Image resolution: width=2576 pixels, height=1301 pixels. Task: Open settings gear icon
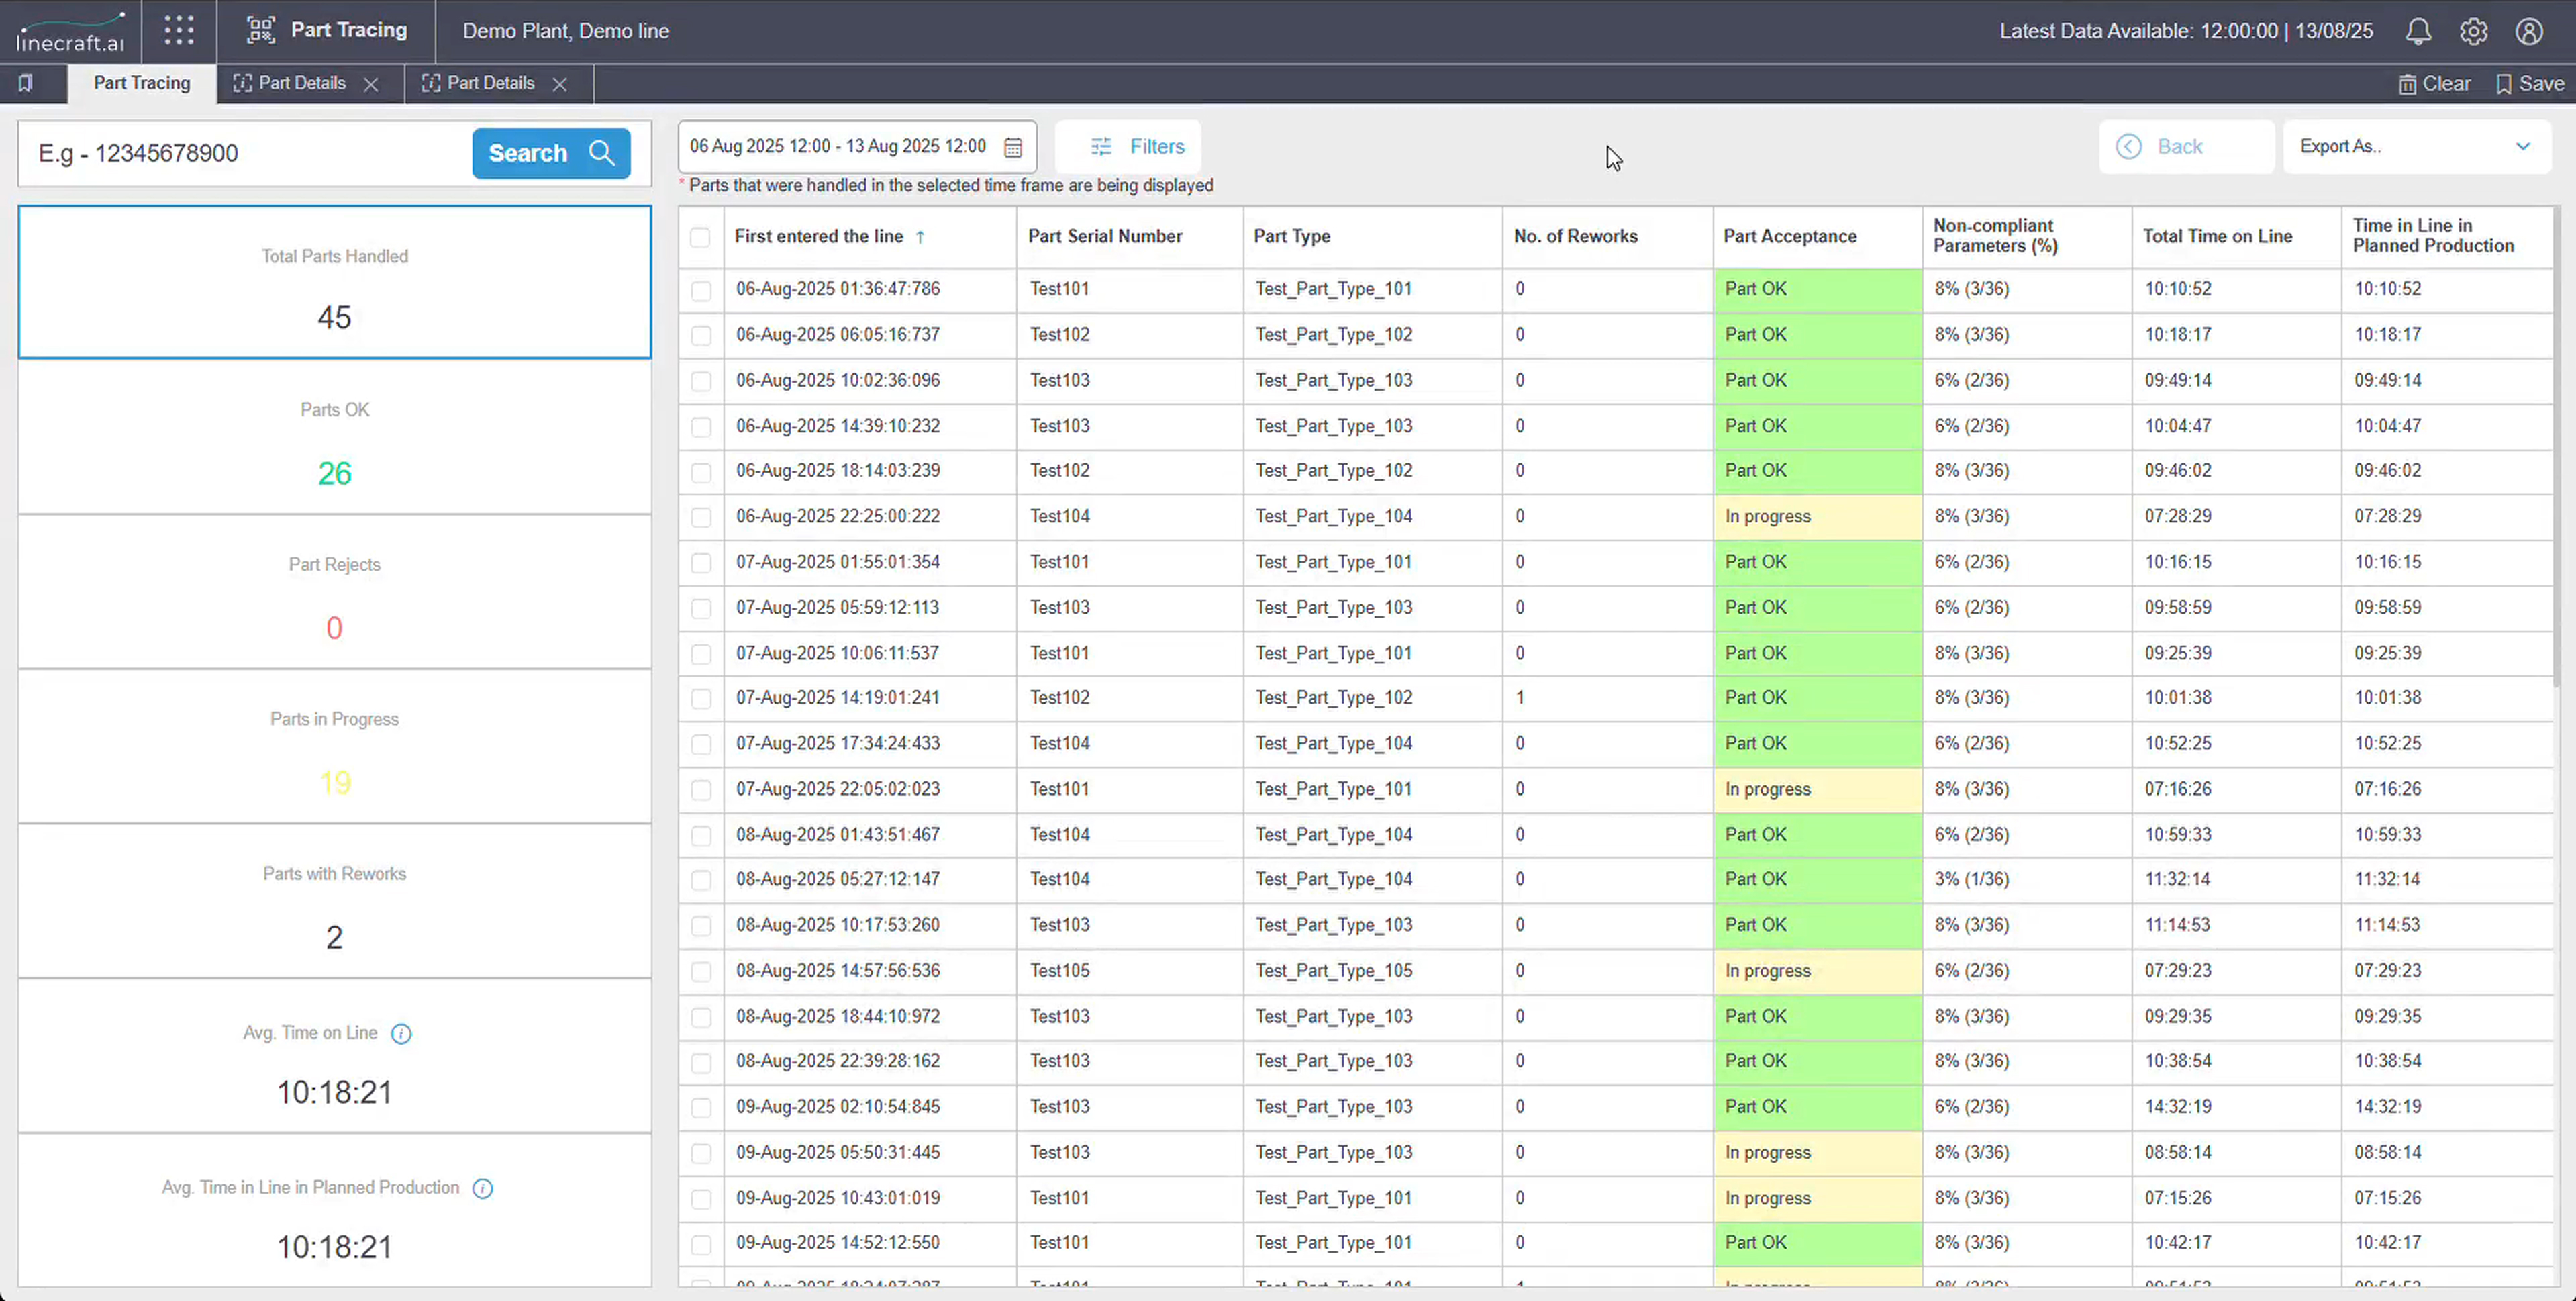(2474, 31)
